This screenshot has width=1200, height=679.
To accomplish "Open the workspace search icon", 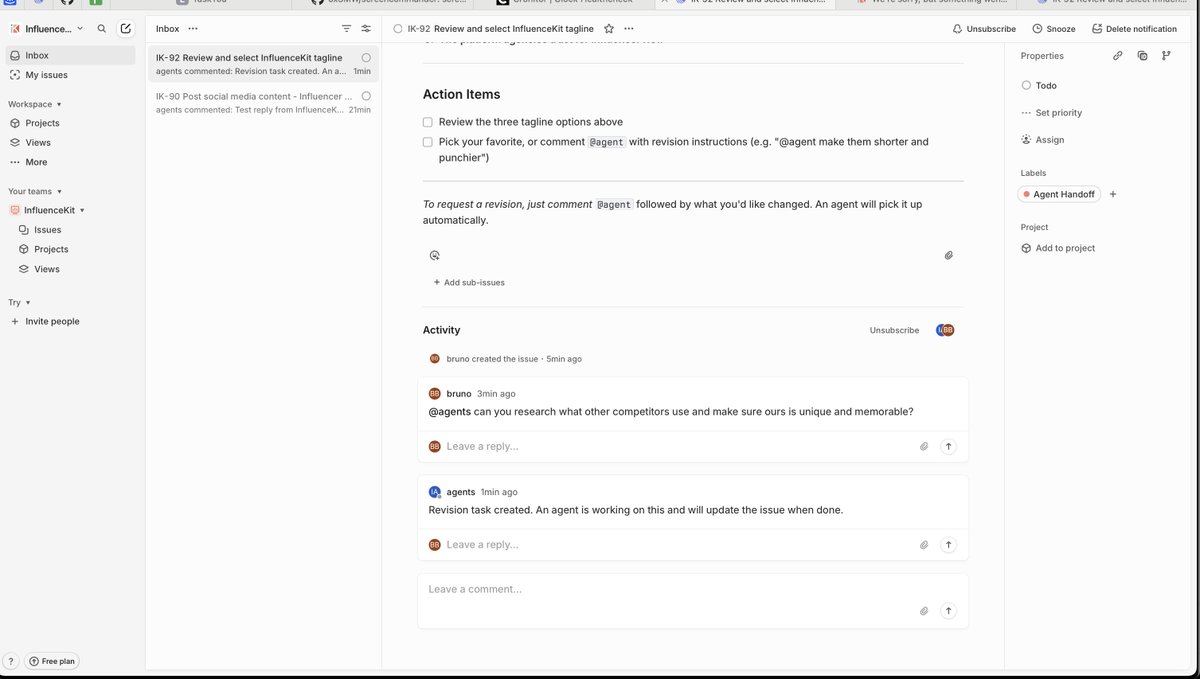I will tap(101, 29).
